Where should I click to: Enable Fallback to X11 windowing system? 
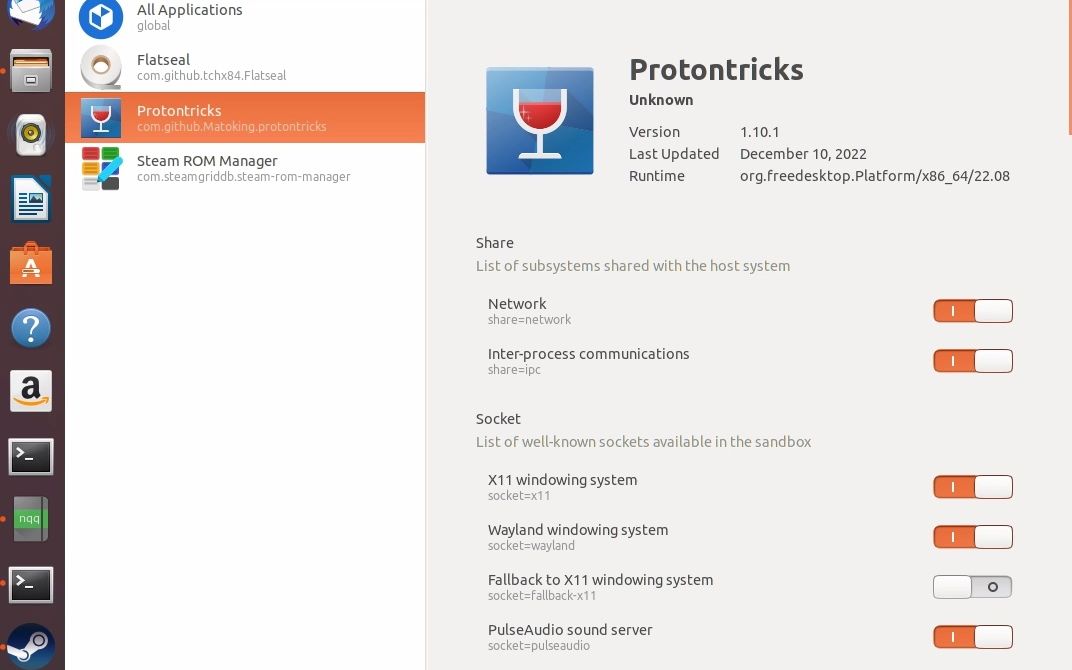972,587
